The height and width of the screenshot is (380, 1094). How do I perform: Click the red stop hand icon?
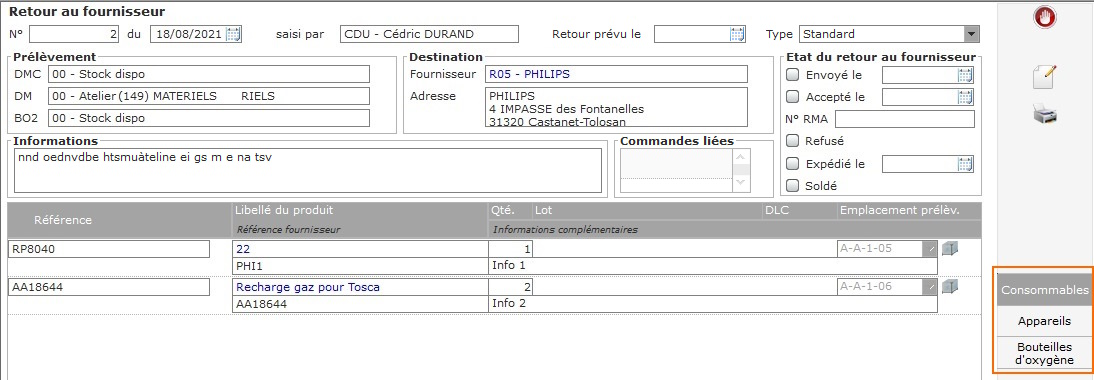click(1044, 17)
